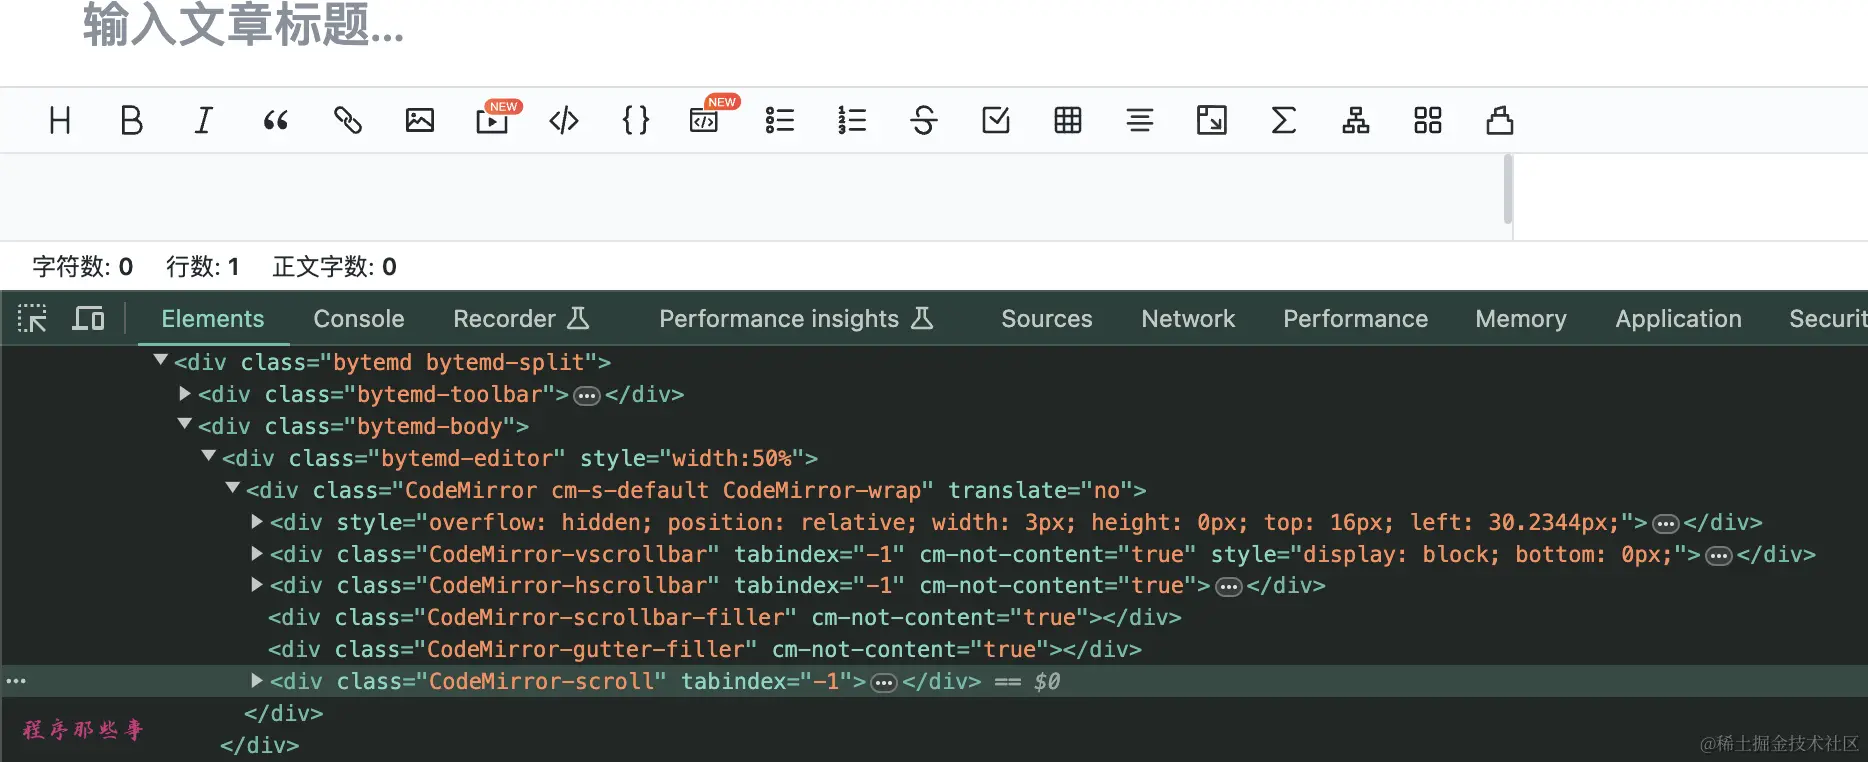Screen dimensions: 1868x762
Task: Insert an image with picture icon
Action: point(420,121)
